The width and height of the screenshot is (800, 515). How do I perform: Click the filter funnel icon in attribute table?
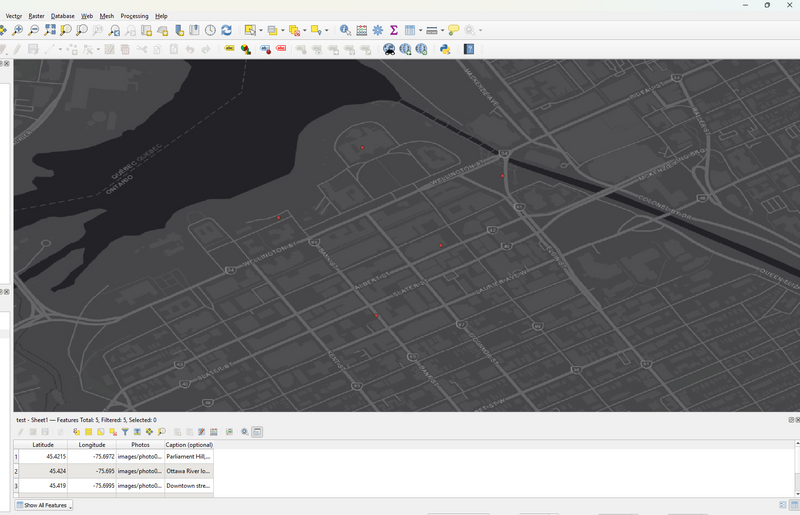pos(125,432)
